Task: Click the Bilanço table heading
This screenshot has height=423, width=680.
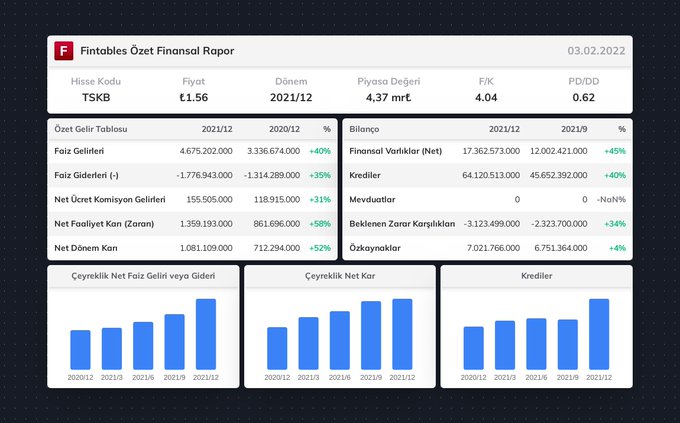Action: (364, 129)
